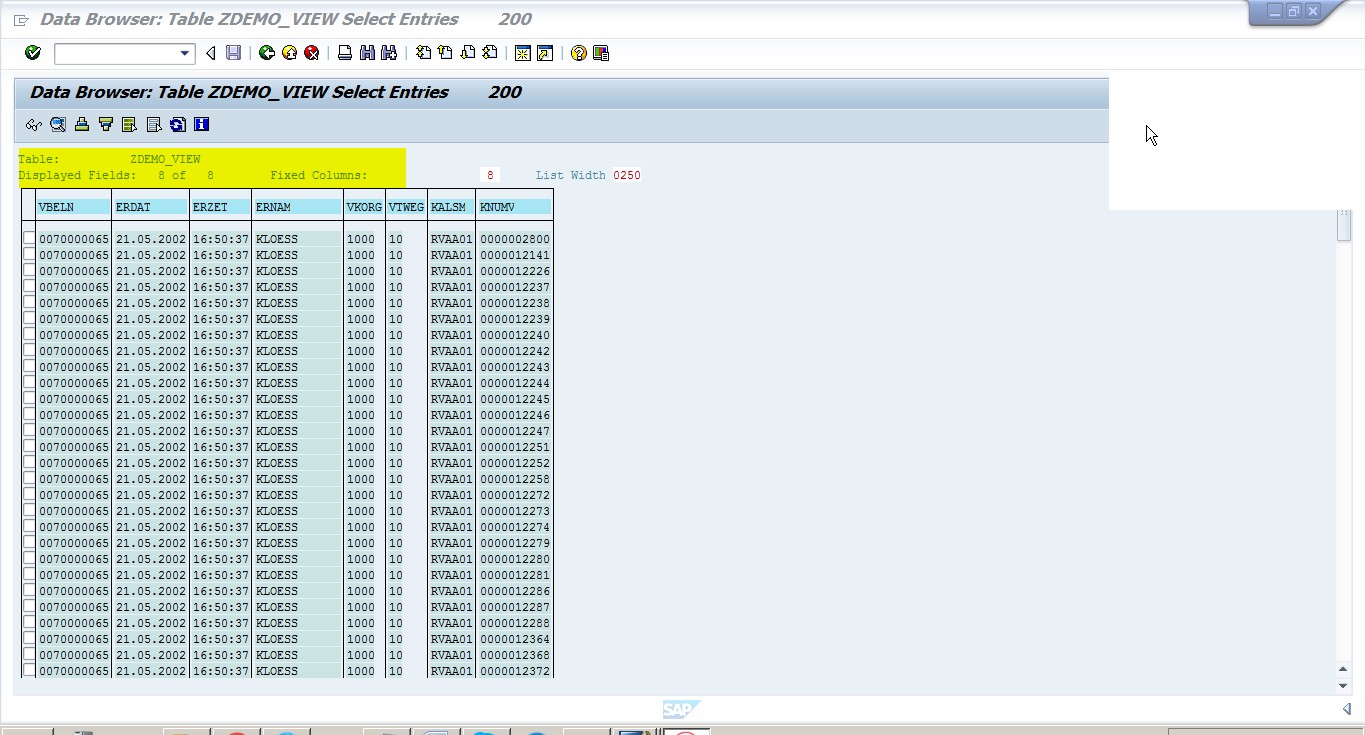This screenshot has height=735, width=1365.
Task: Click the green Enter checkmark icon
Action: click(x=31, y=53)
